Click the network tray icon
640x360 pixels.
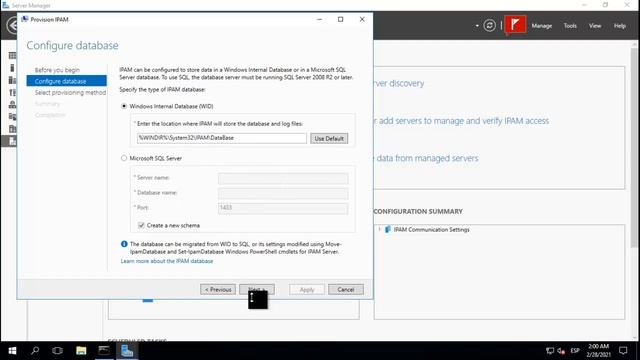click(x=550, y=351)
